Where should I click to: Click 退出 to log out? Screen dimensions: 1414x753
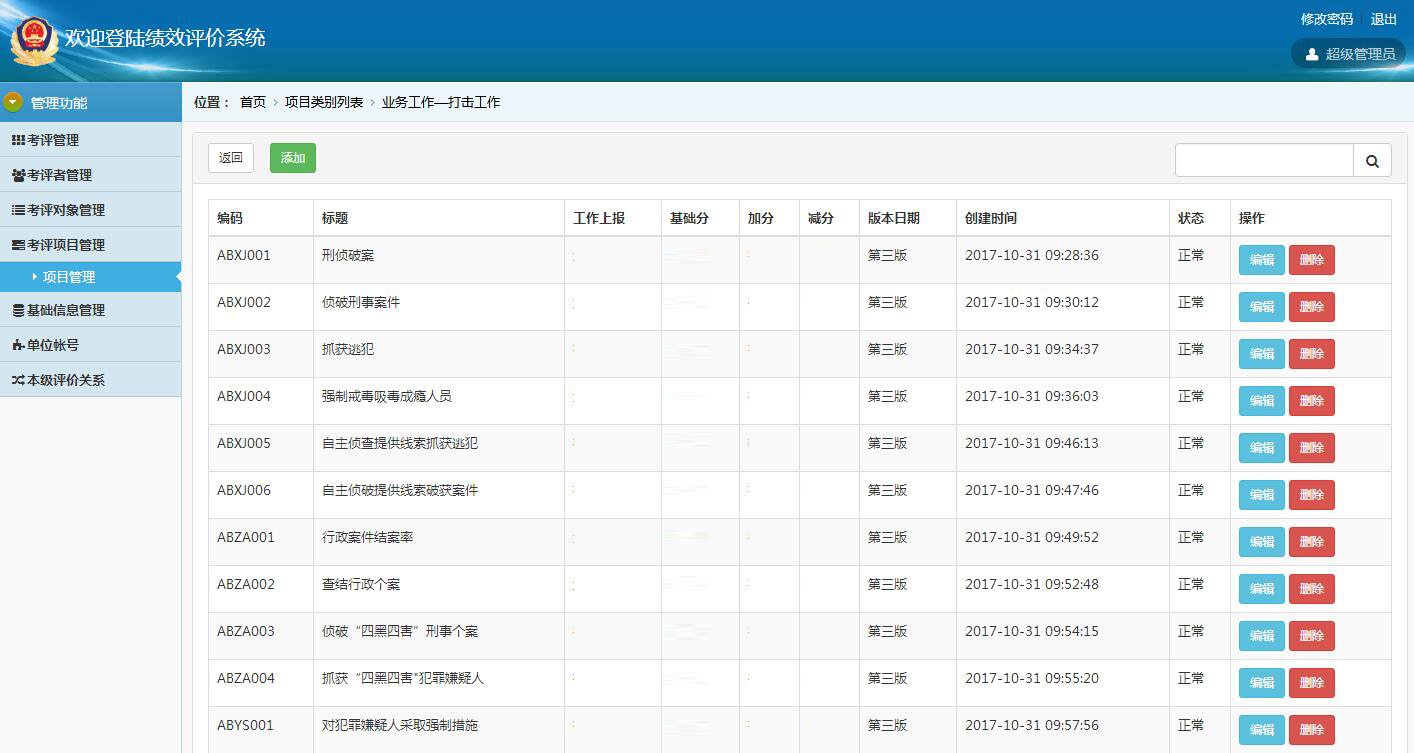click(x=1383, y=19)
